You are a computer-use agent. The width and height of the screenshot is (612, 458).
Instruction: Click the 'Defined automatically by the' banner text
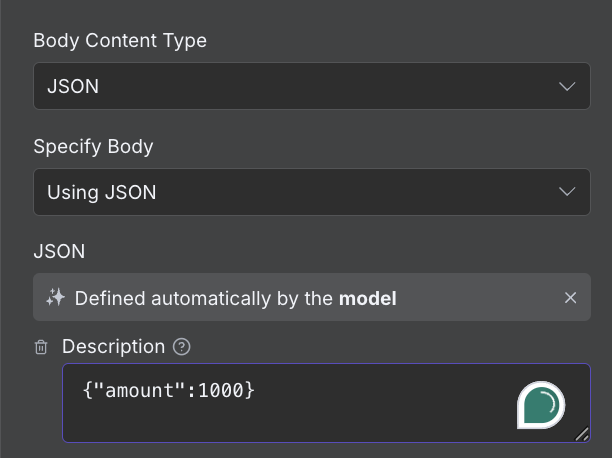click(204, 298)
